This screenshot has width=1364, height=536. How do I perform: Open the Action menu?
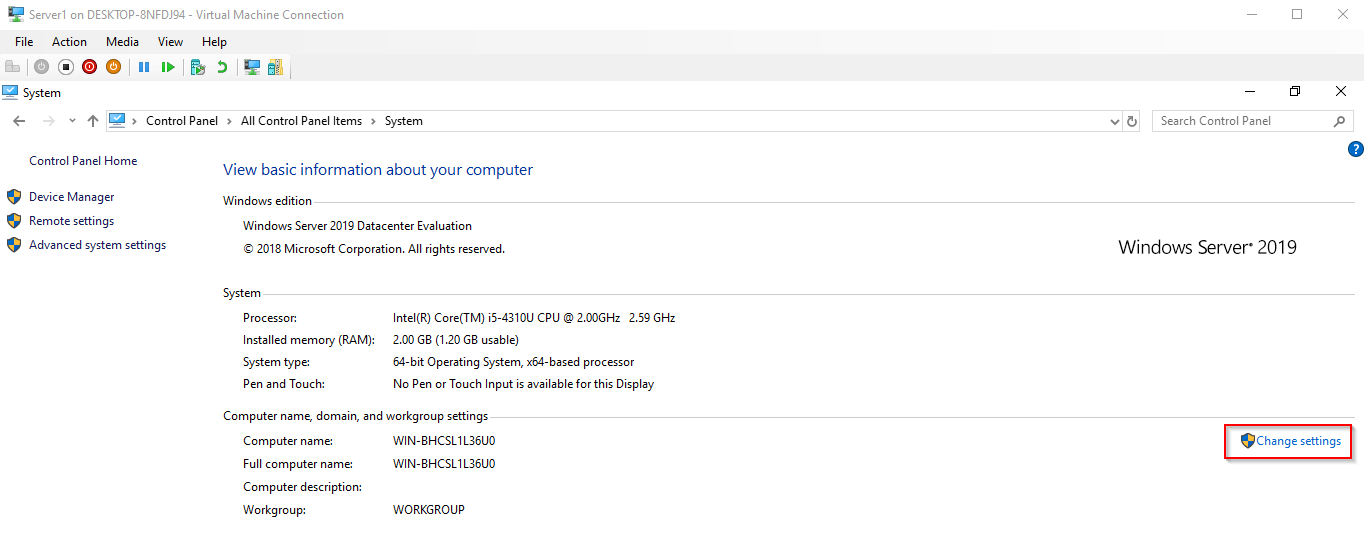(69, 42)
